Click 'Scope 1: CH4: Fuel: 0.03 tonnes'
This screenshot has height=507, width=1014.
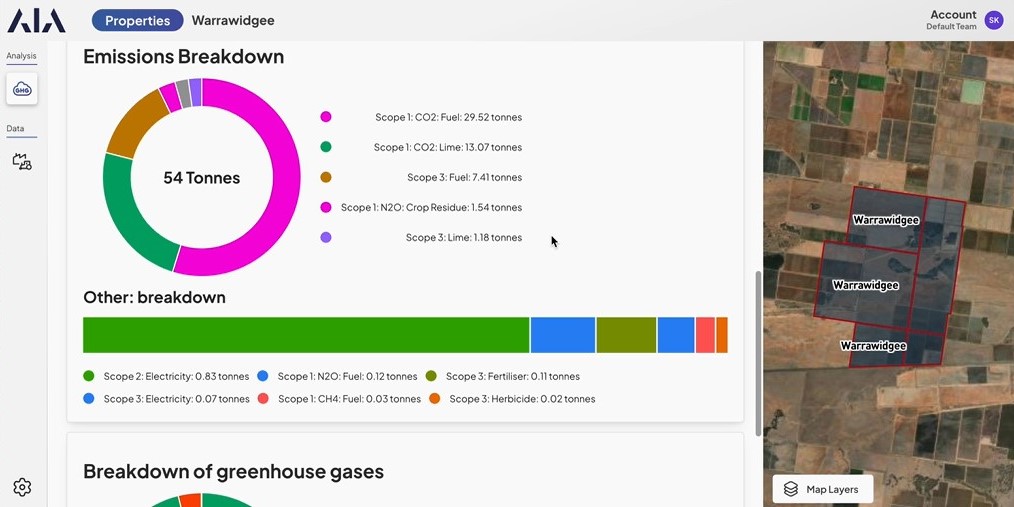pyautogui.click(x=349, y=398)
